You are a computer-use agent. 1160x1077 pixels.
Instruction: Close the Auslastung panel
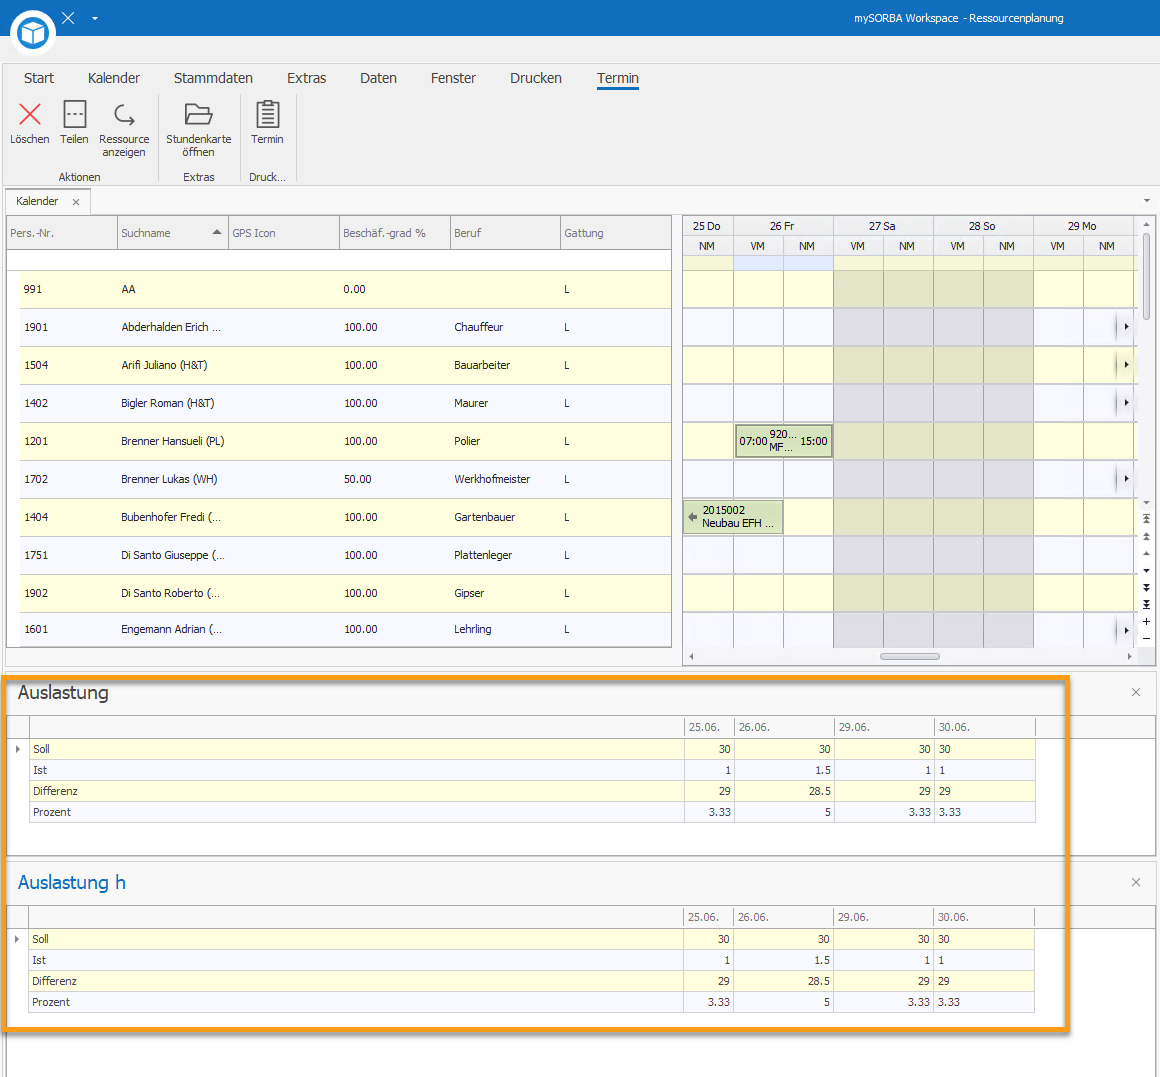(1136, 692)
